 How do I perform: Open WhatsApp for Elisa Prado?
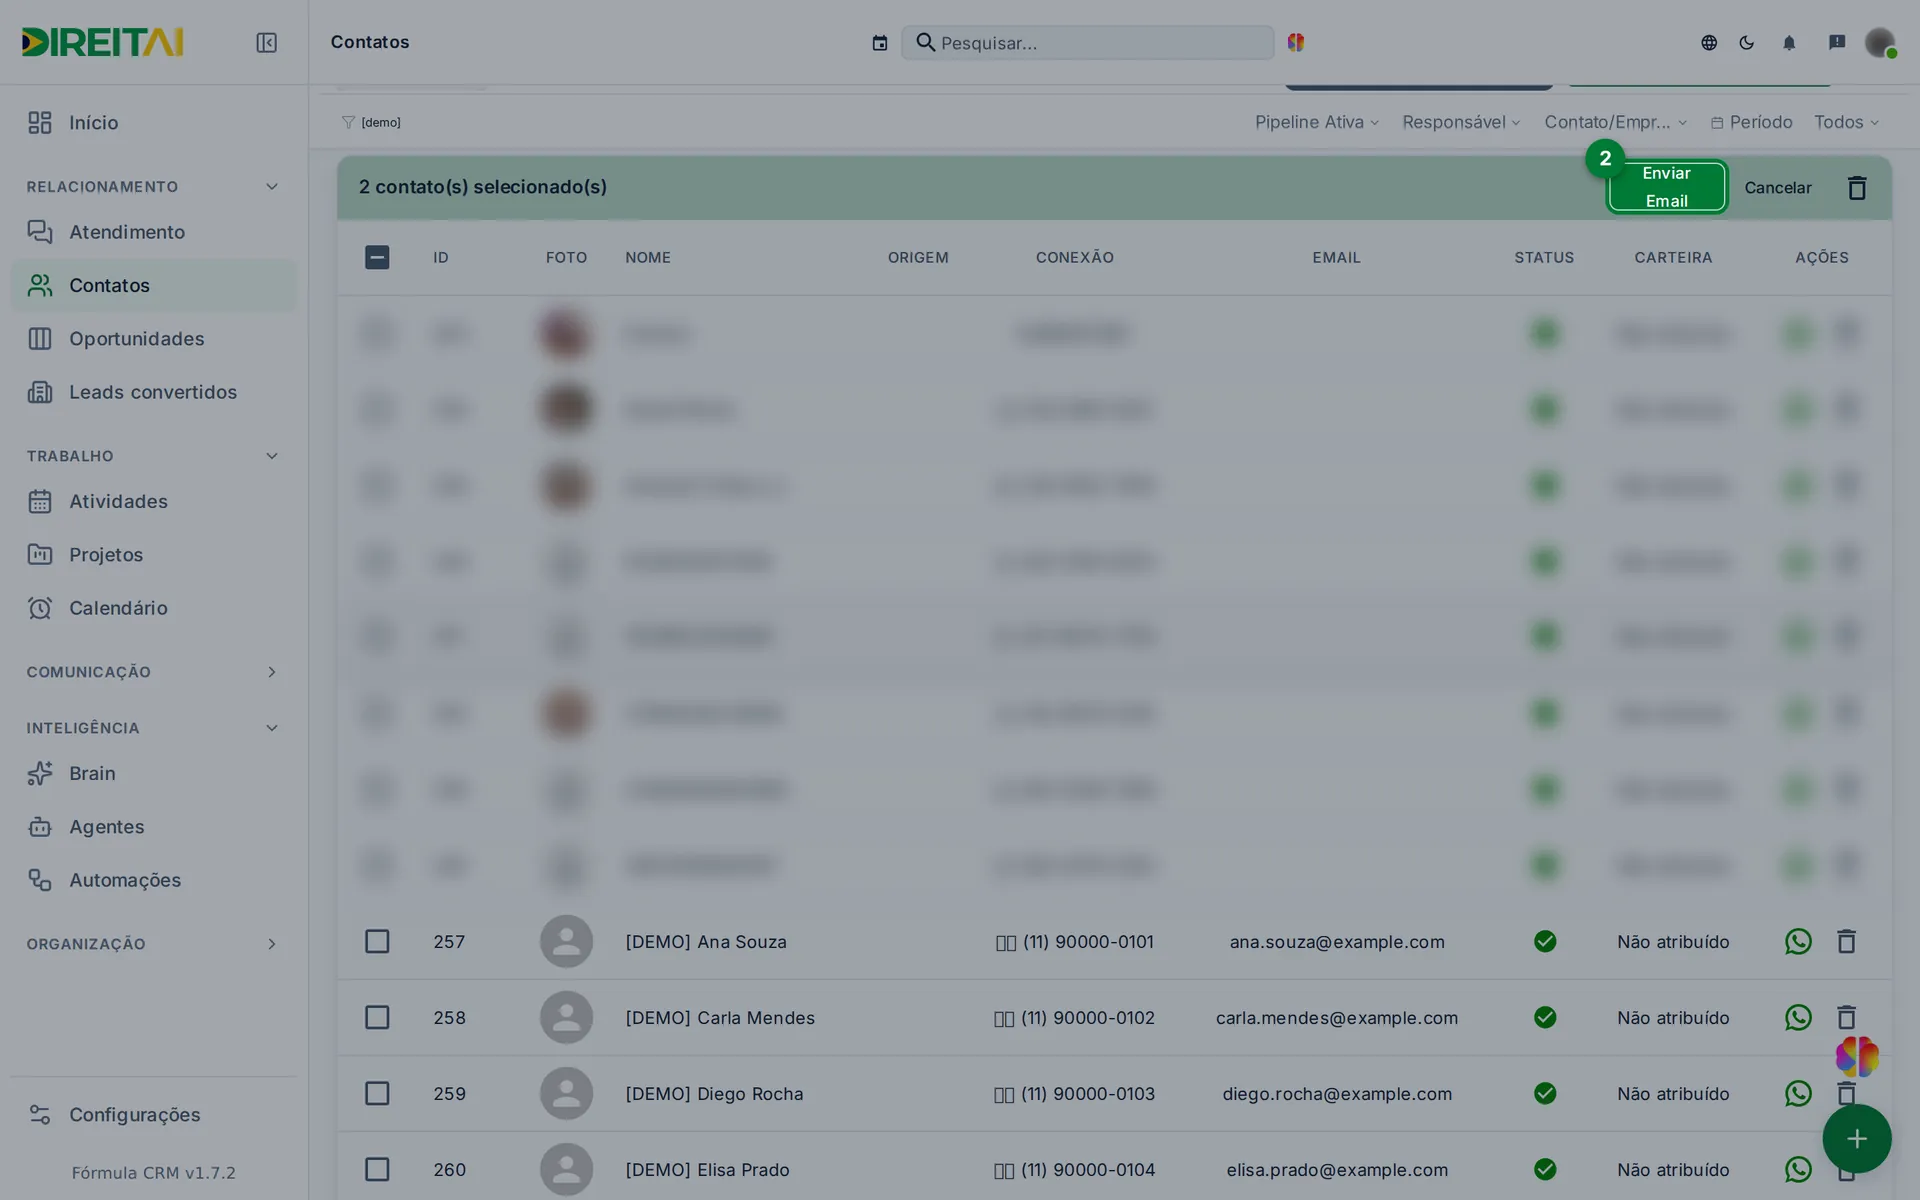(1798, 1169)
